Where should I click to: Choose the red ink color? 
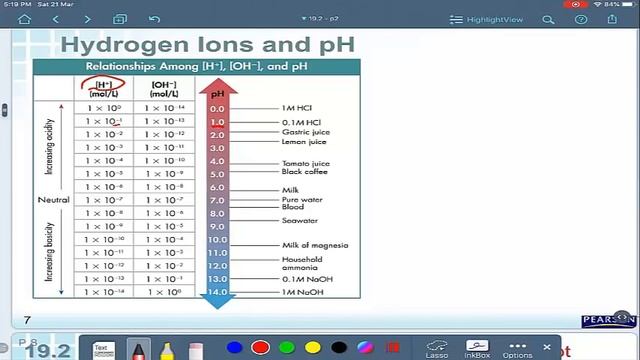pos(260,347)
